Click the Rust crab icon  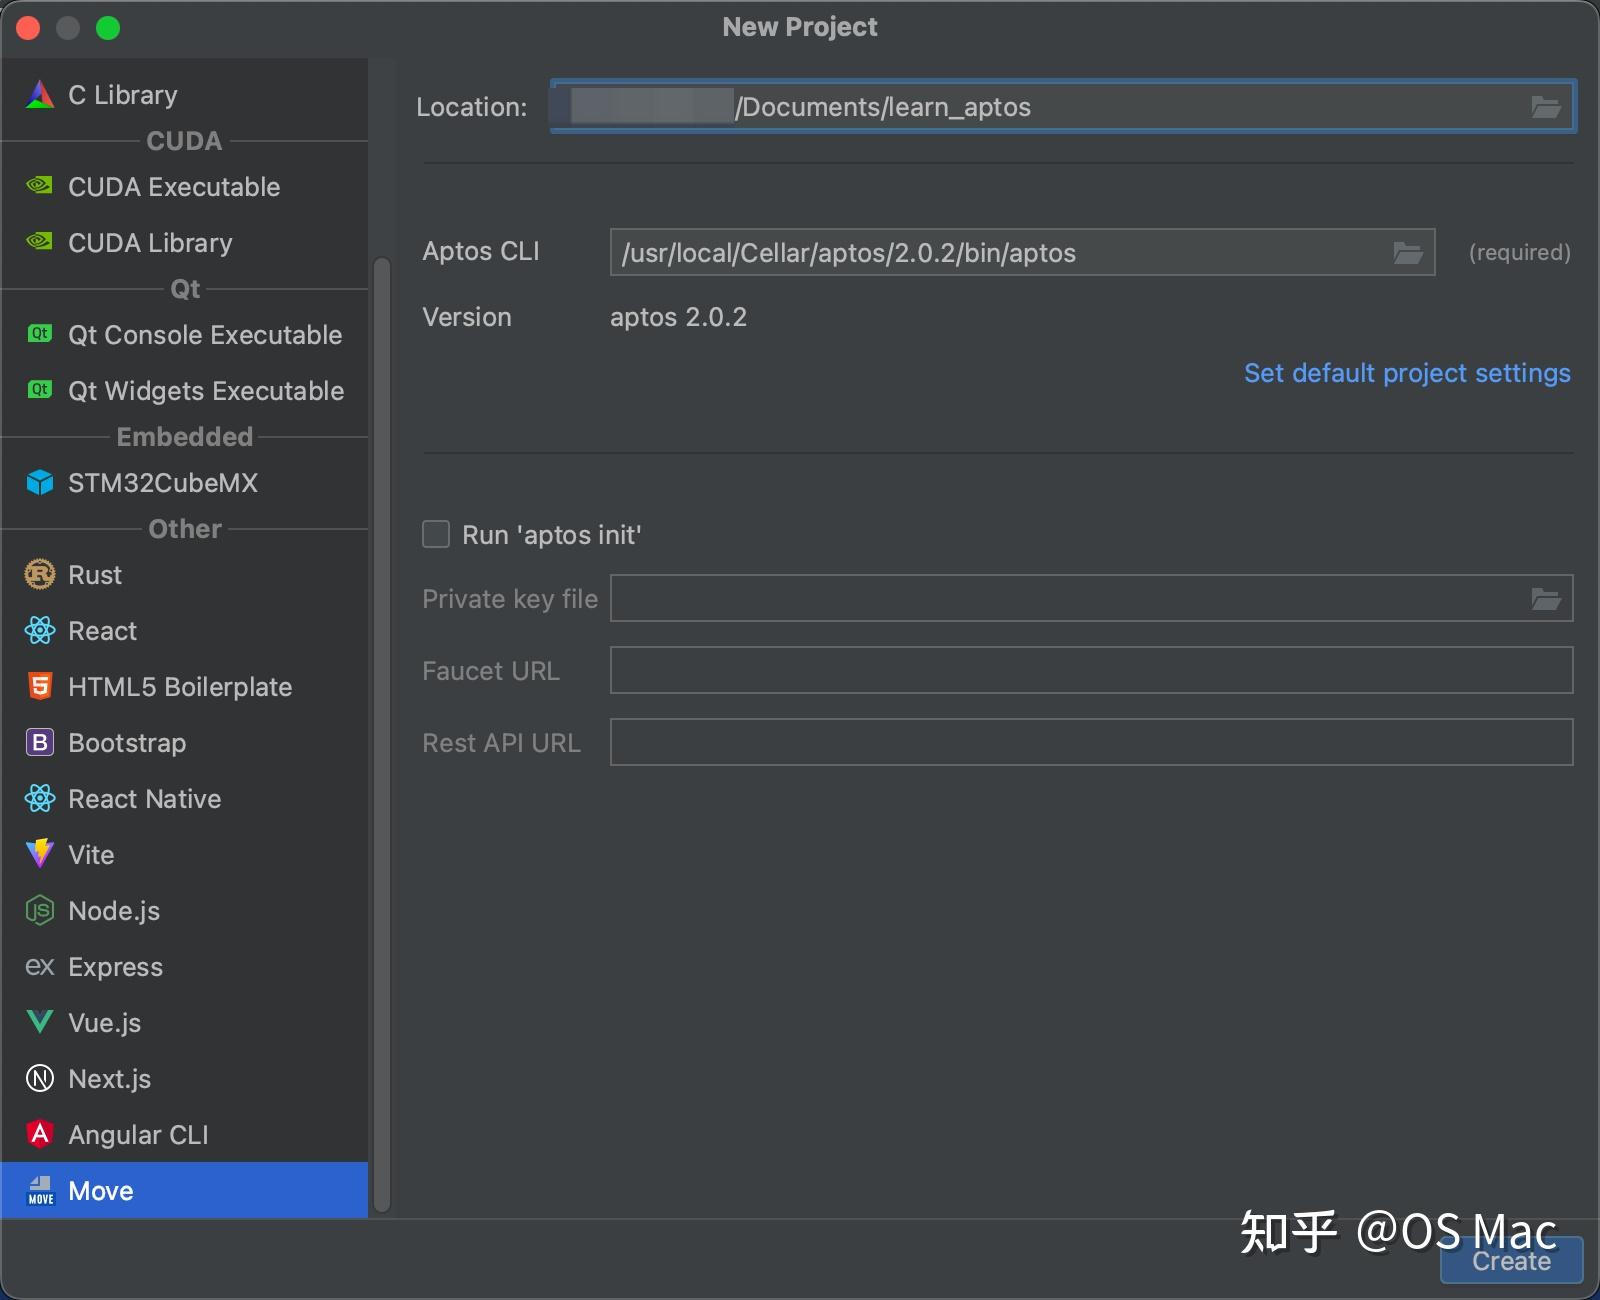[39, 575]
